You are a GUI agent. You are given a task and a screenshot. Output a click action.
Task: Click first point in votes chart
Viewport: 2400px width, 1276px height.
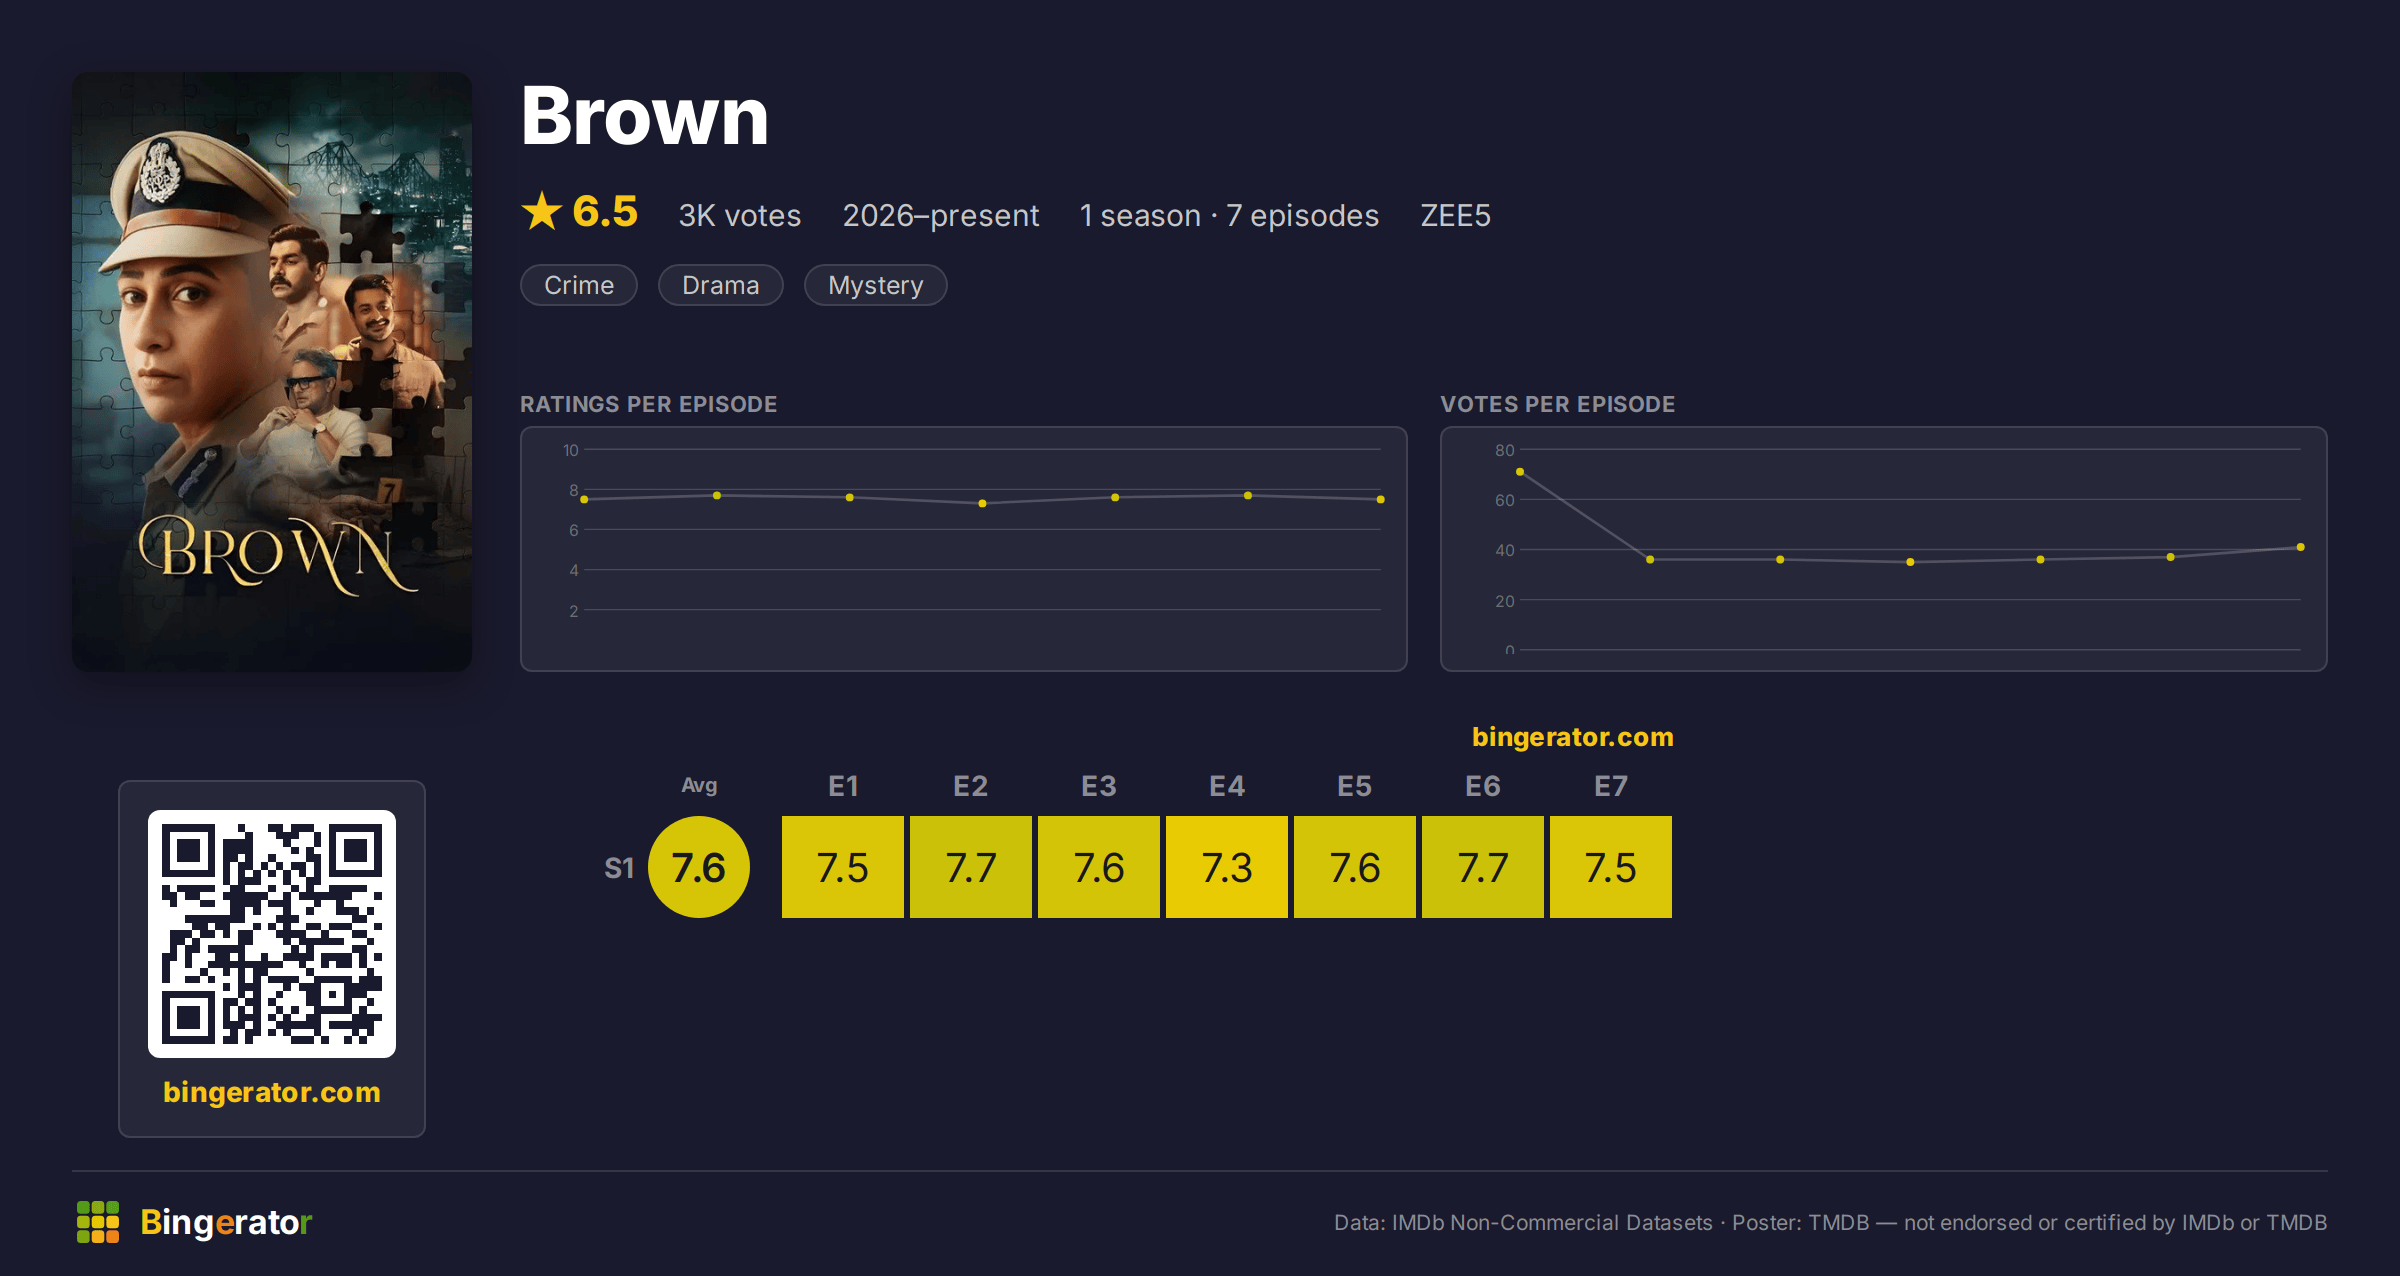tap(1520, 472)
